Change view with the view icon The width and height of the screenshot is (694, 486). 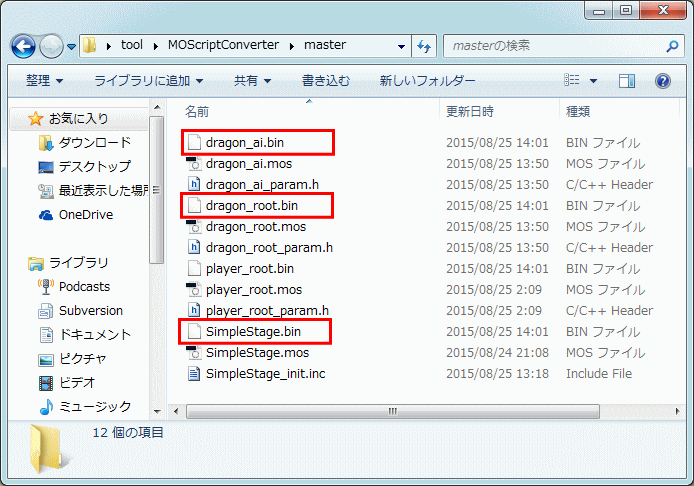point(572,80)
